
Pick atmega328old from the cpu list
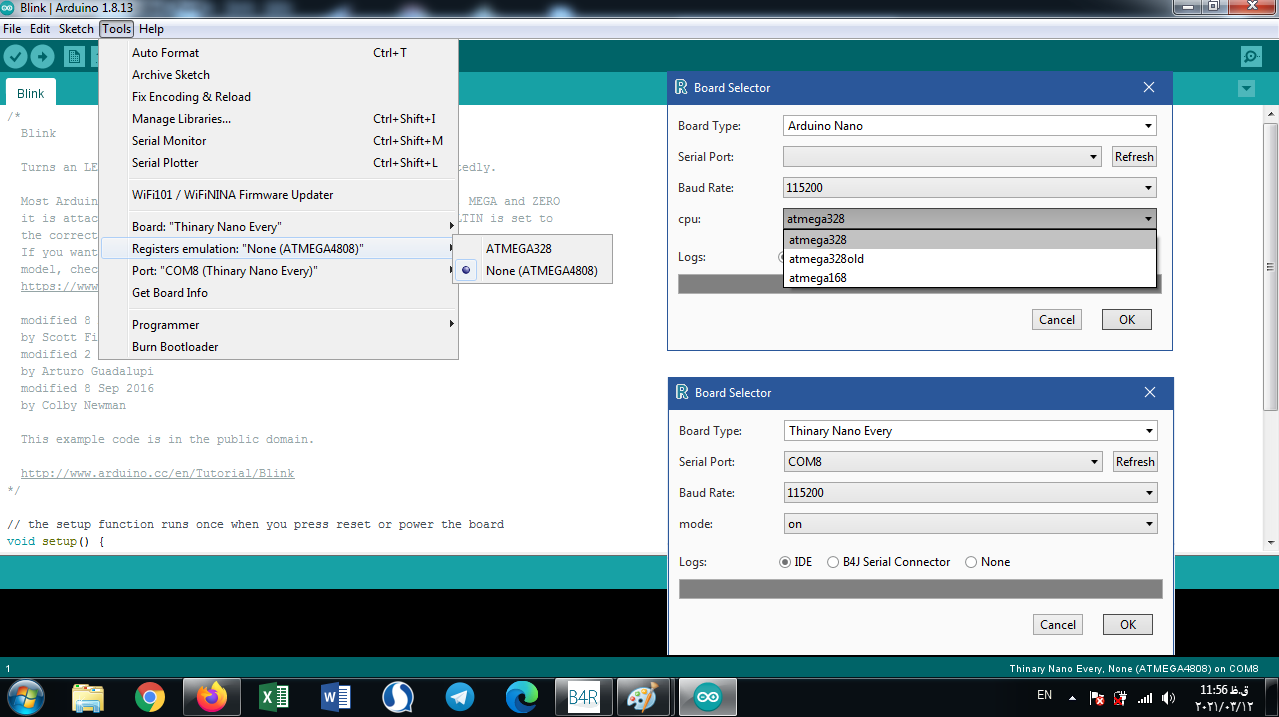(969, 259)
